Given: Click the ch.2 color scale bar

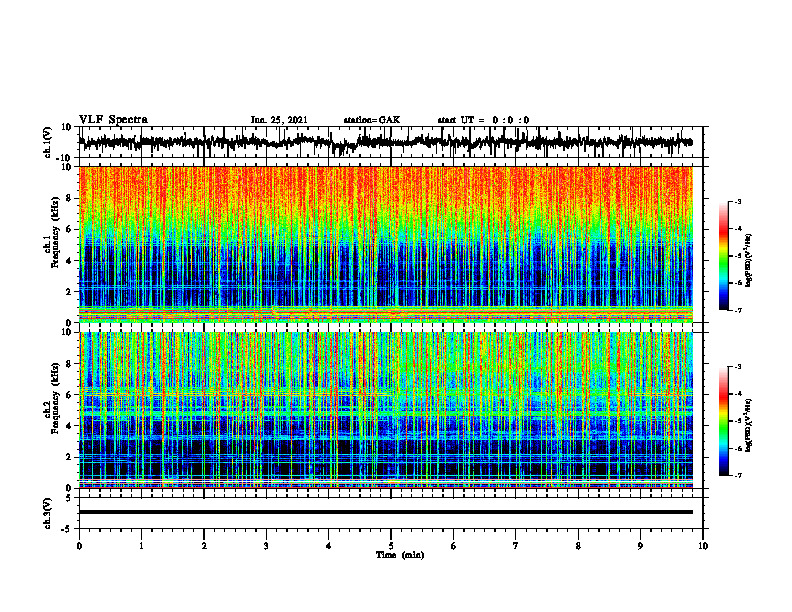Looking at the screenshot, I should (723, 421).
